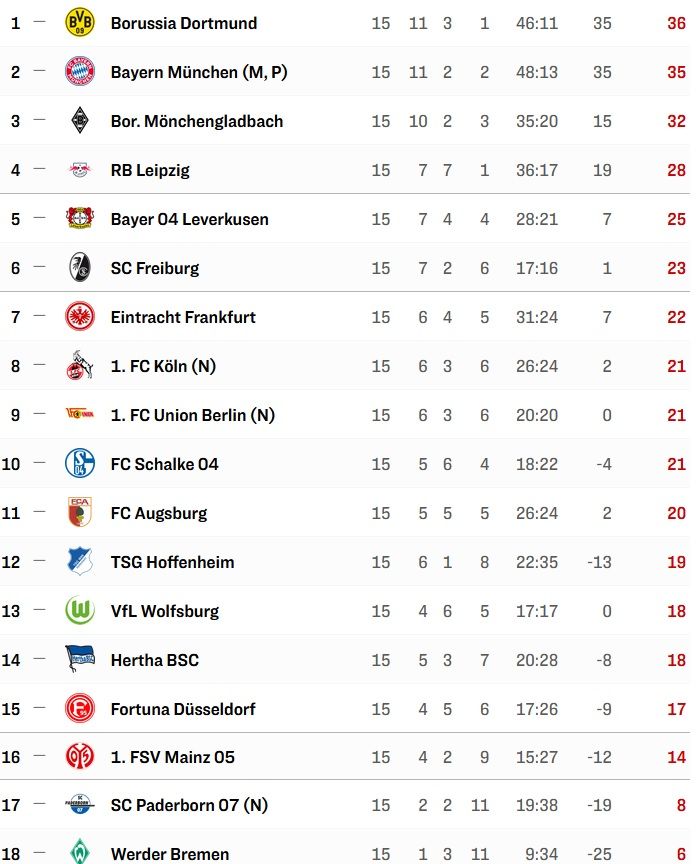The width and height of the screenshot is (696, 864).
Task: Click FC Augsburg's points value 20
Action: pos(676,513)
